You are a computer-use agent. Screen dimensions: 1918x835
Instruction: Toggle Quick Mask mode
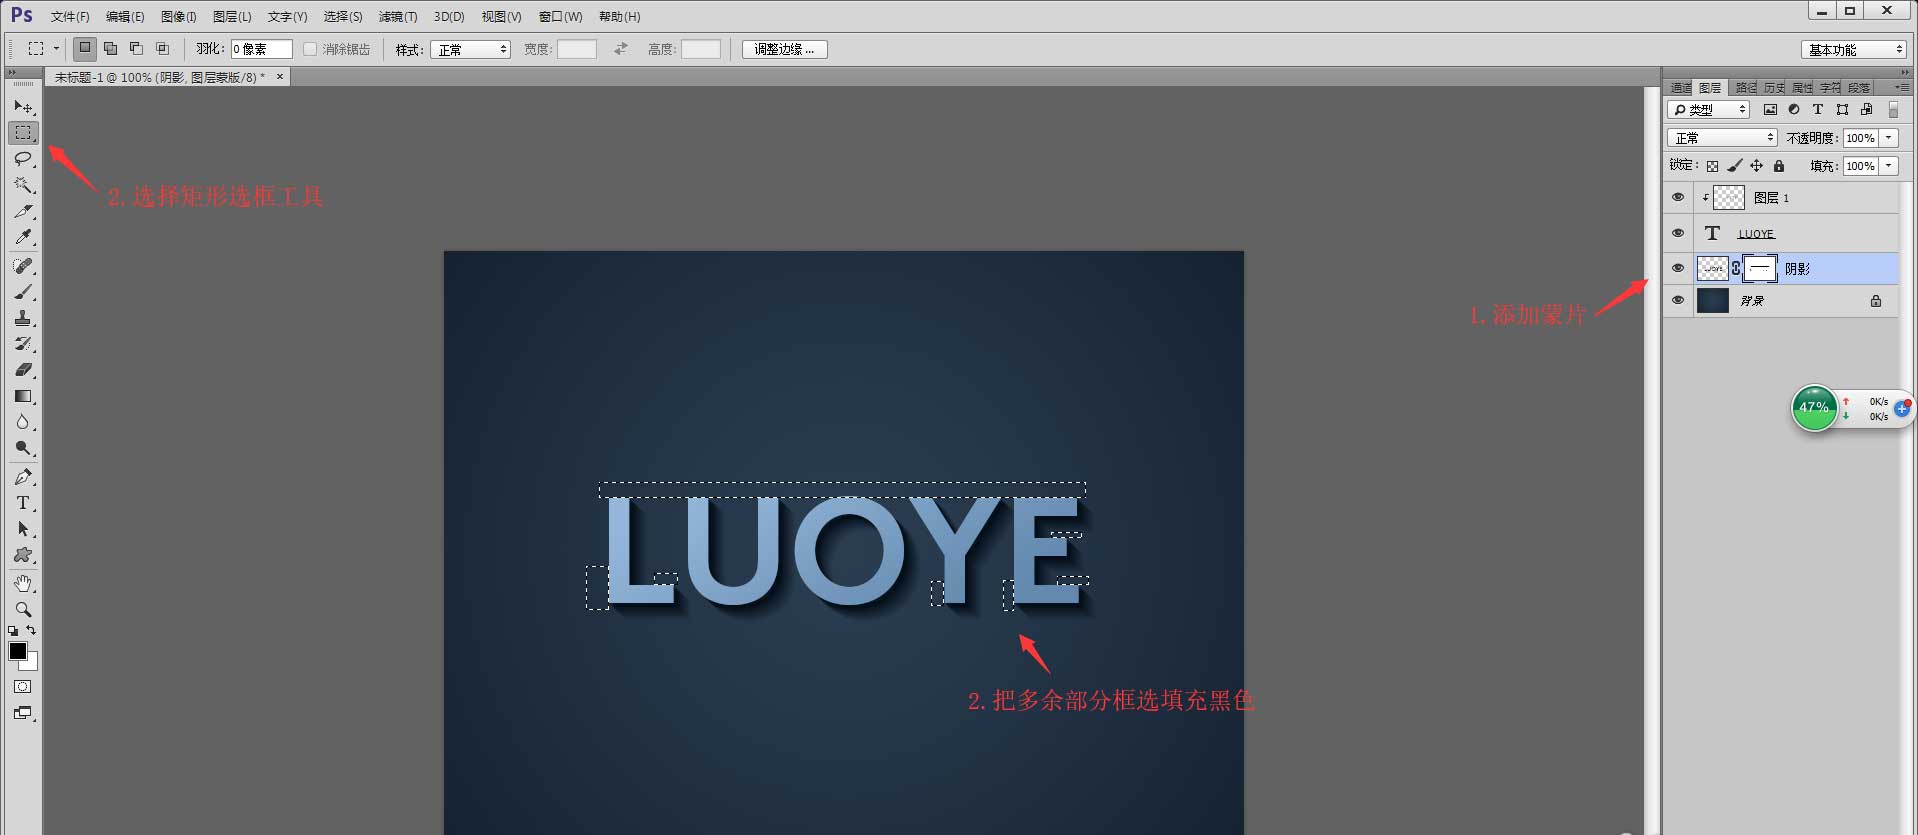pyautogui.click(x=23, y=686)
